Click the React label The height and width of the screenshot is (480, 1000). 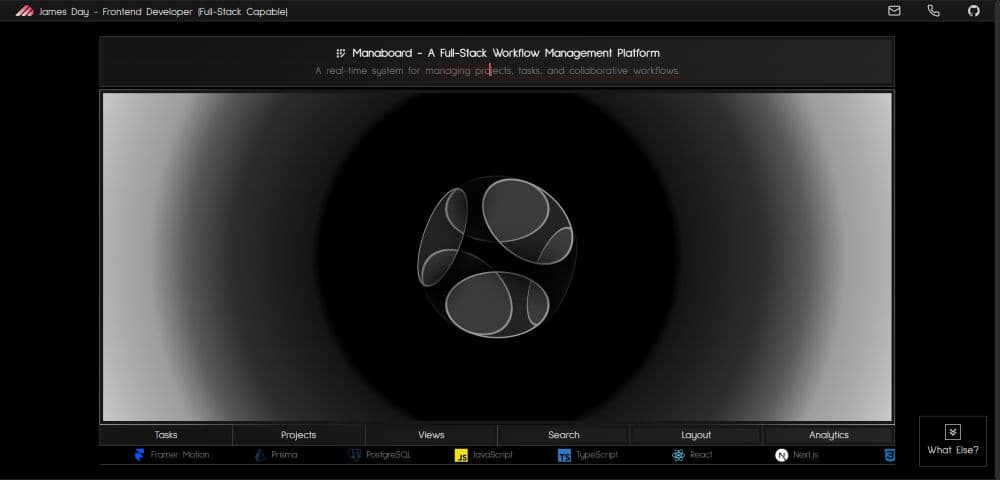pos(701,455)
